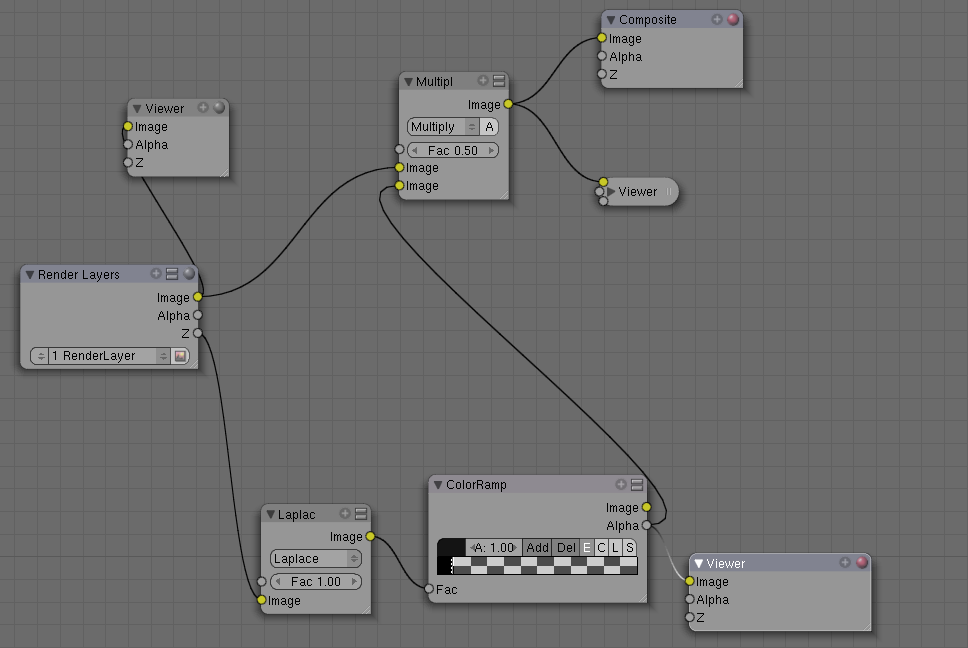Toggle options icon in Laplac node header
The height and width of the screenshot is (648, 968).
(361, 513)
